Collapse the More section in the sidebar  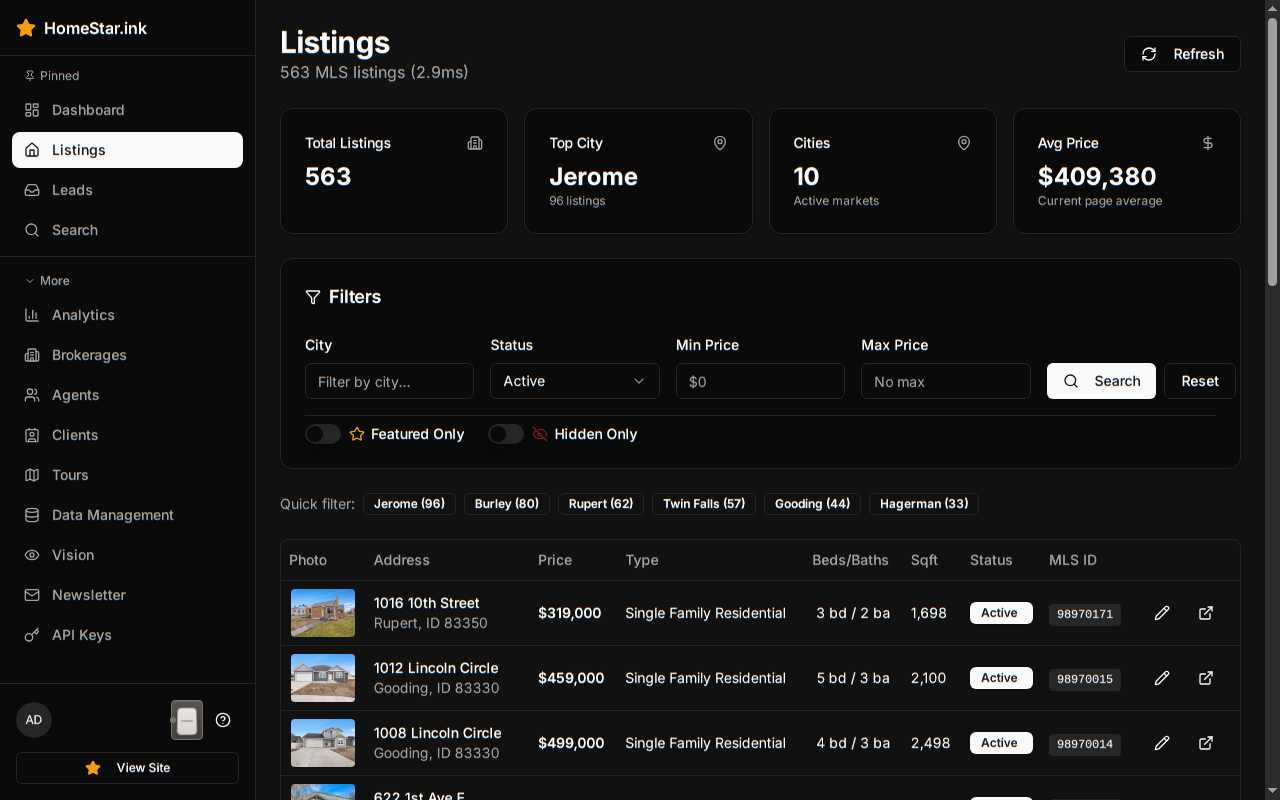(47, 281)
